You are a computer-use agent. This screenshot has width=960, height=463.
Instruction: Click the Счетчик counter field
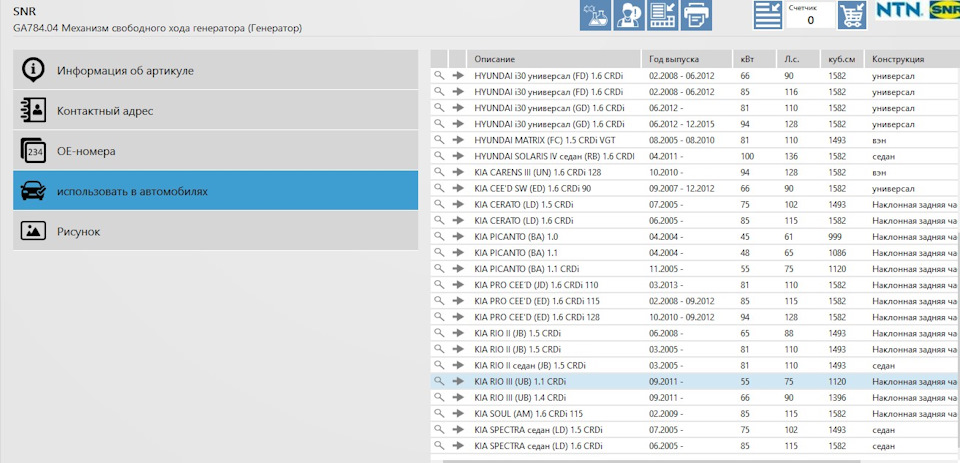(x=810, y=20)
